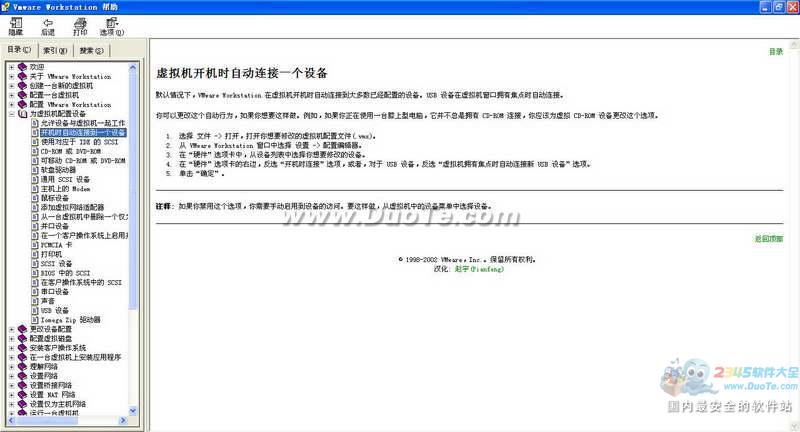Expand the 安装客户操作系统 node

click(12, 348)
